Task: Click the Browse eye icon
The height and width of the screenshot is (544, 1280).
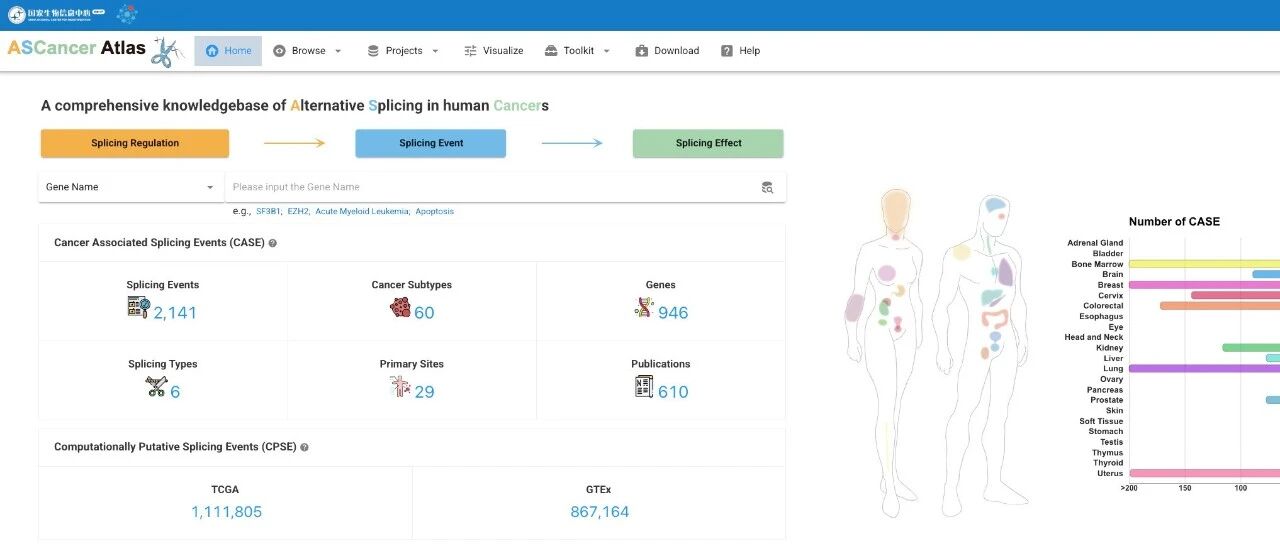Action: coord(279,51)
